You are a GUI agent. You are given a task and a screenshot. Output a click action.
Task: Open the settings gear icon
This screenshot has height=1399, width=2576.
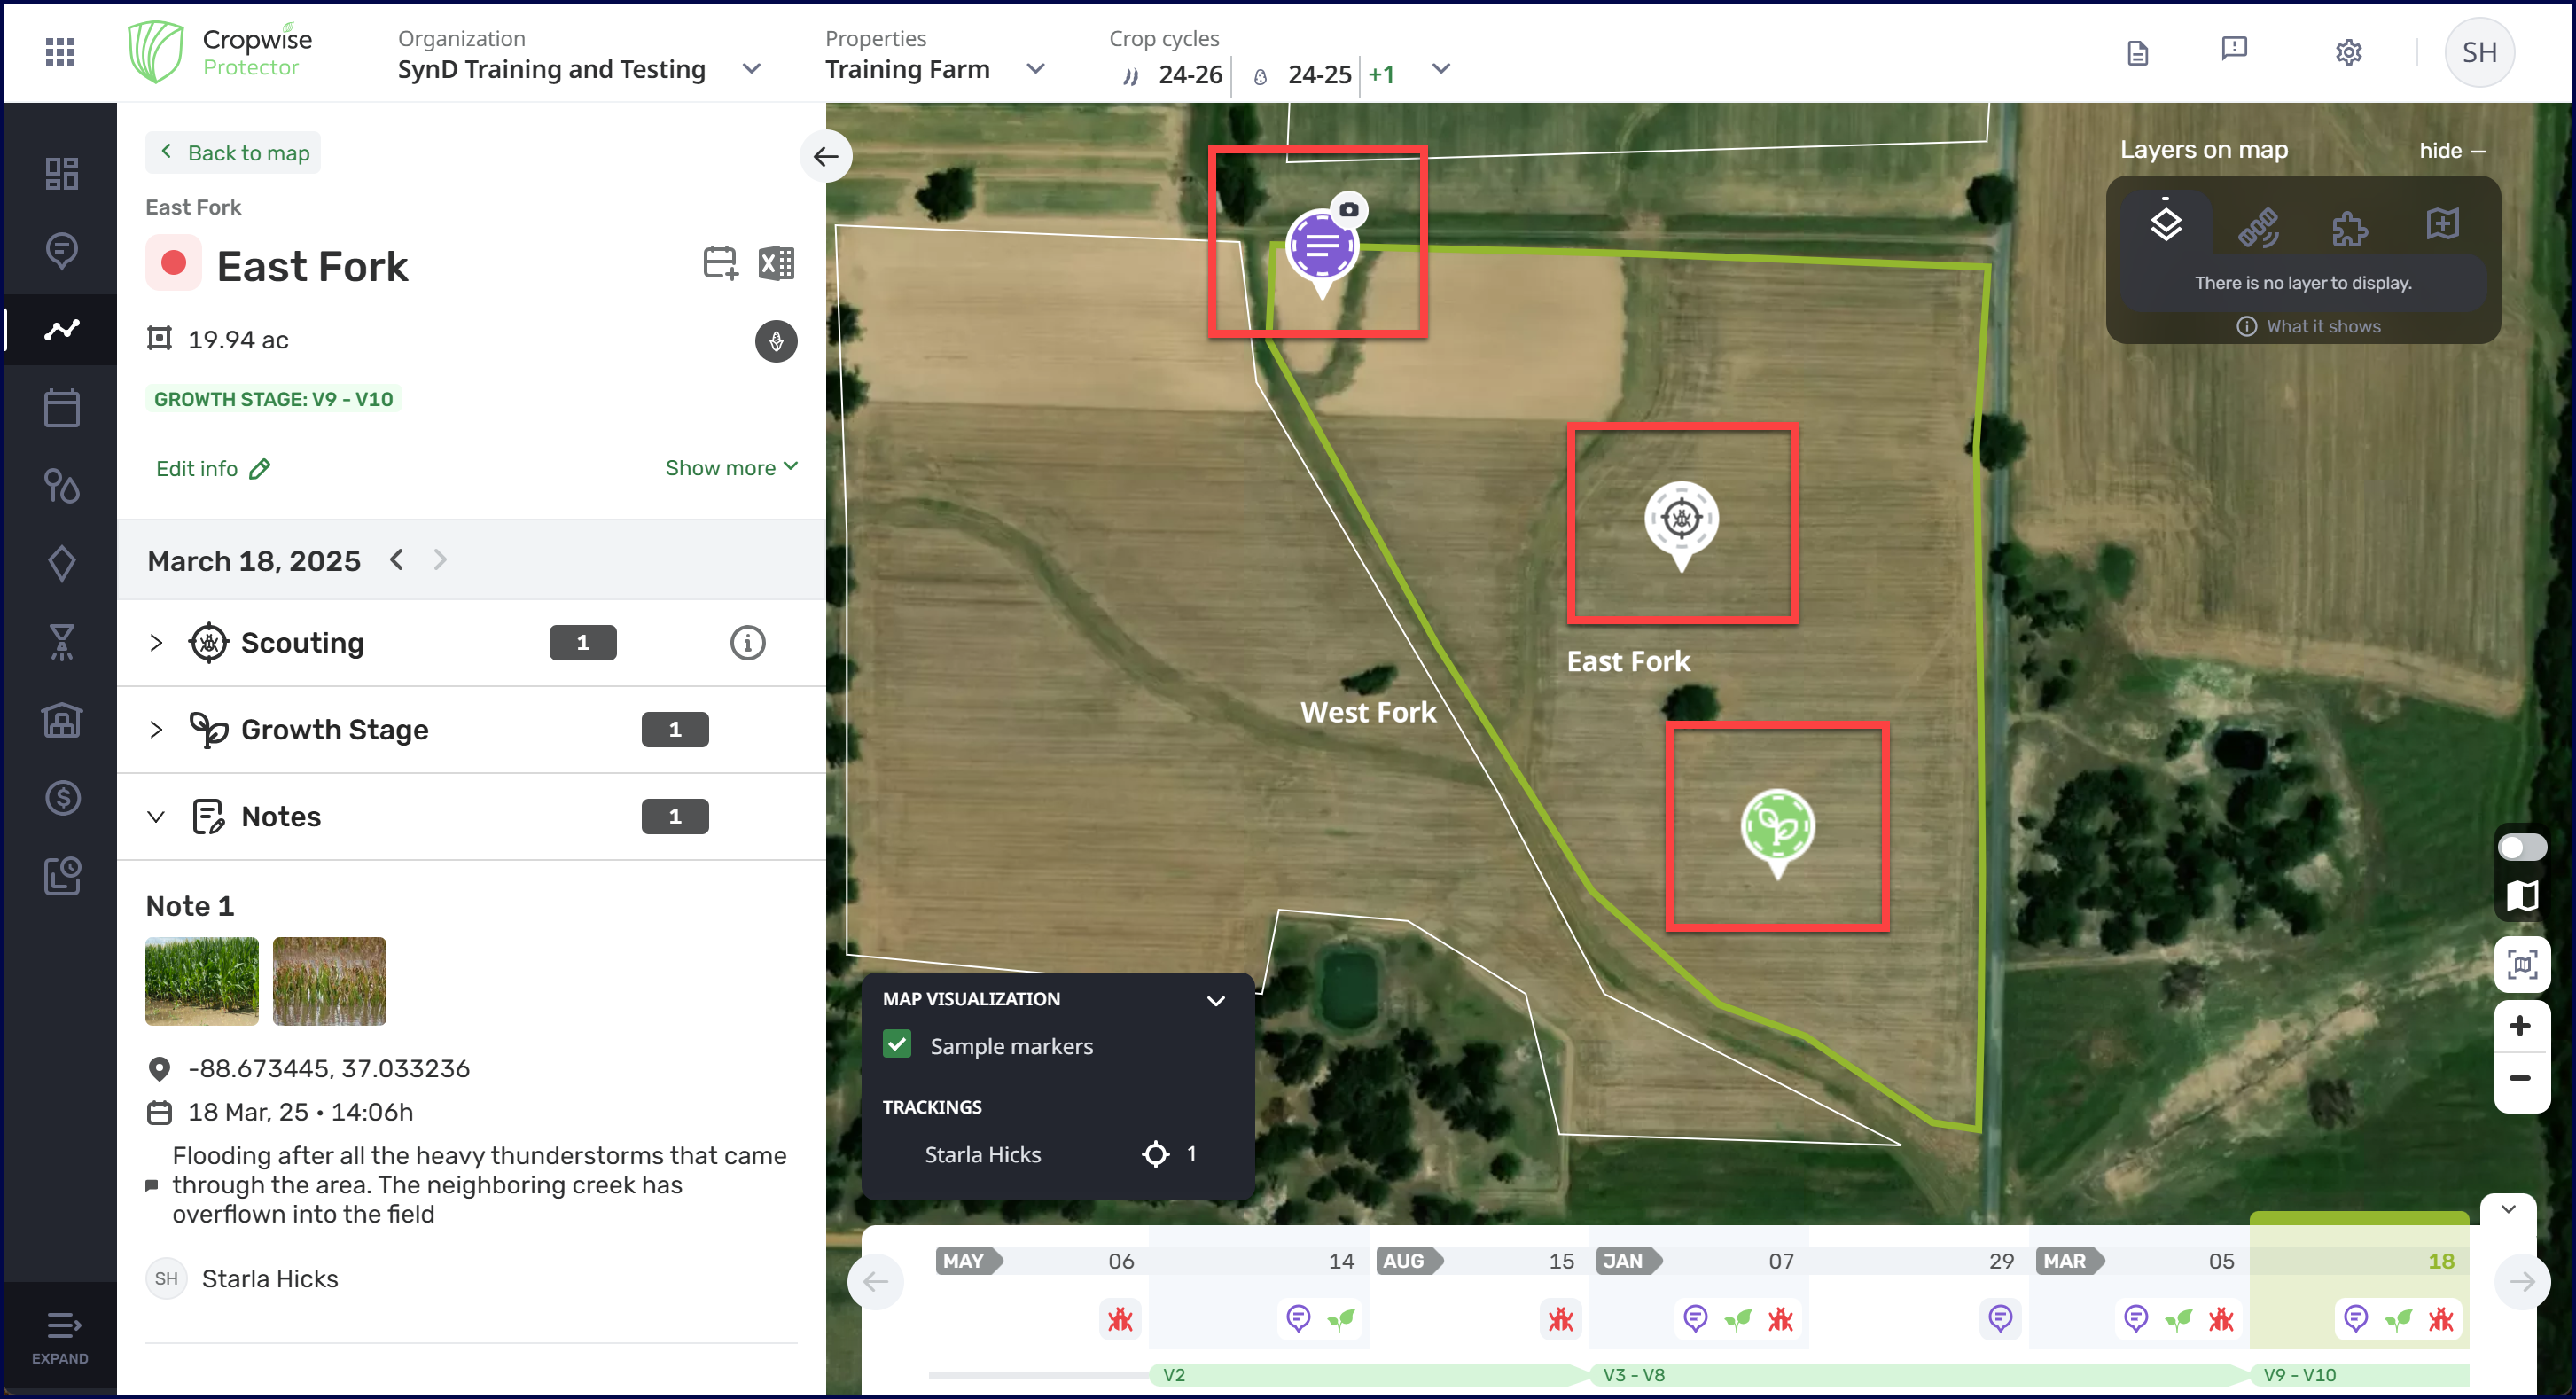[2348, 52]
